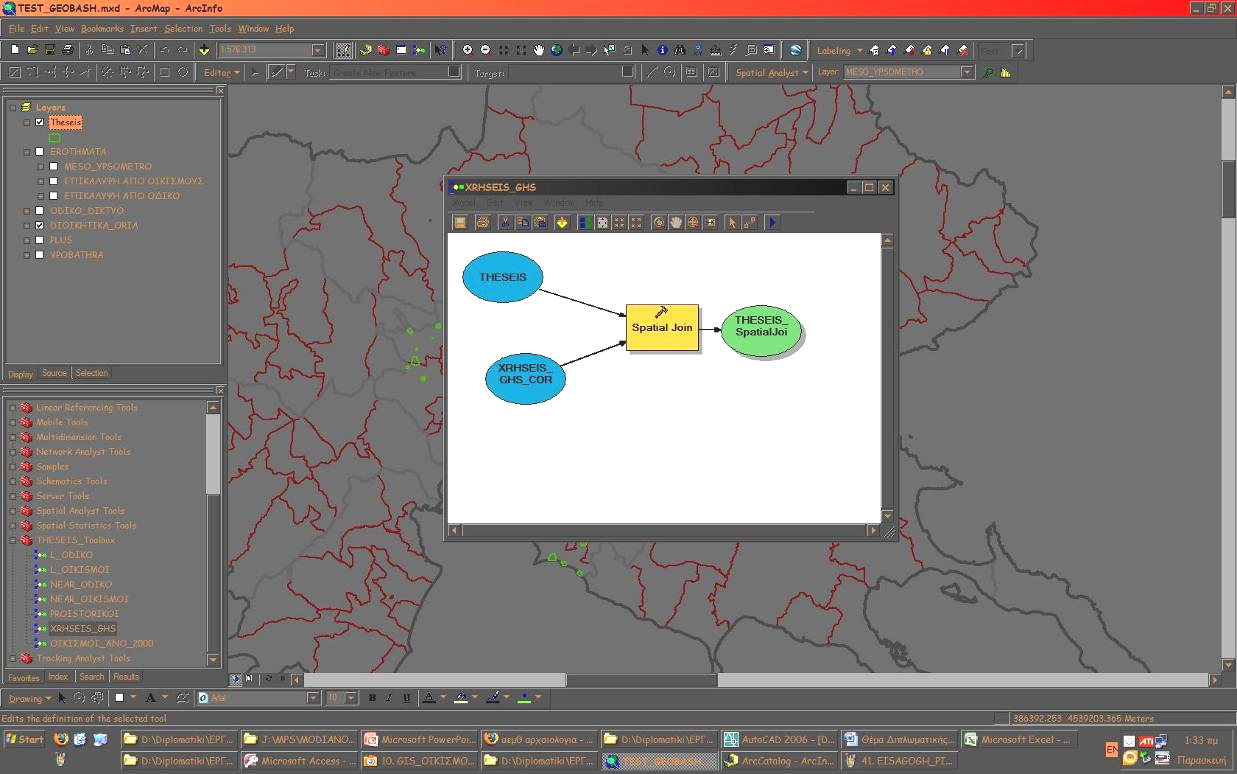Open the Tools menu
The image size is (1237, 774).
coord(220,28)
